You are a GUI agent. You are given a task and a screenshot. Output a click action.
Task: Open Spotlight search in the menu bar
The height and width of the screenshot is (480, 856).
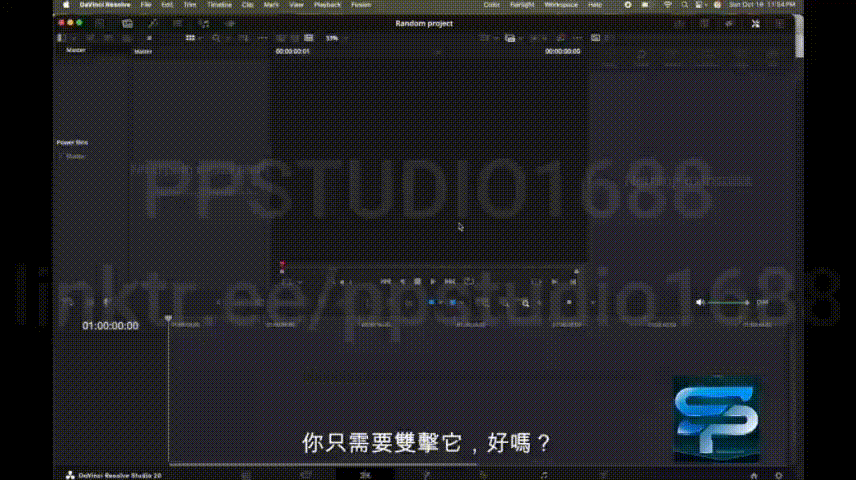[x=685, y=4]
